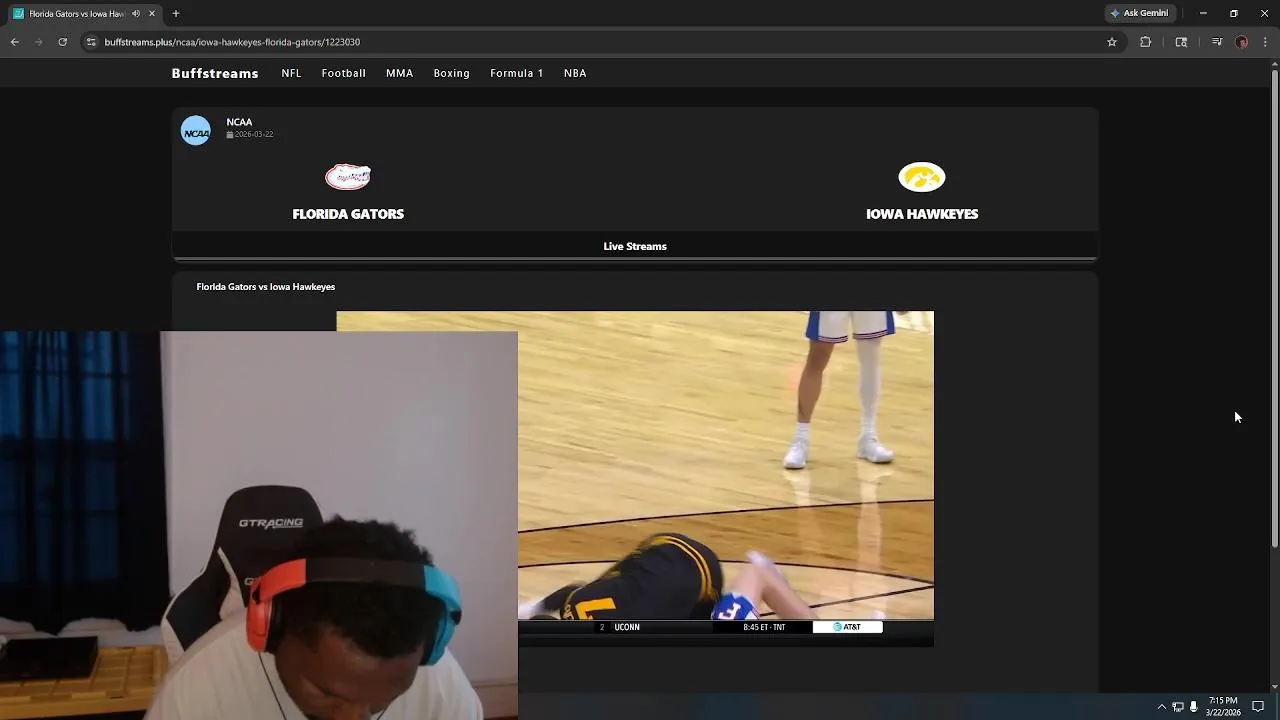Open the media controls icon
The height and width of the screenshot is (720, 1280).
pos(1216,42)
